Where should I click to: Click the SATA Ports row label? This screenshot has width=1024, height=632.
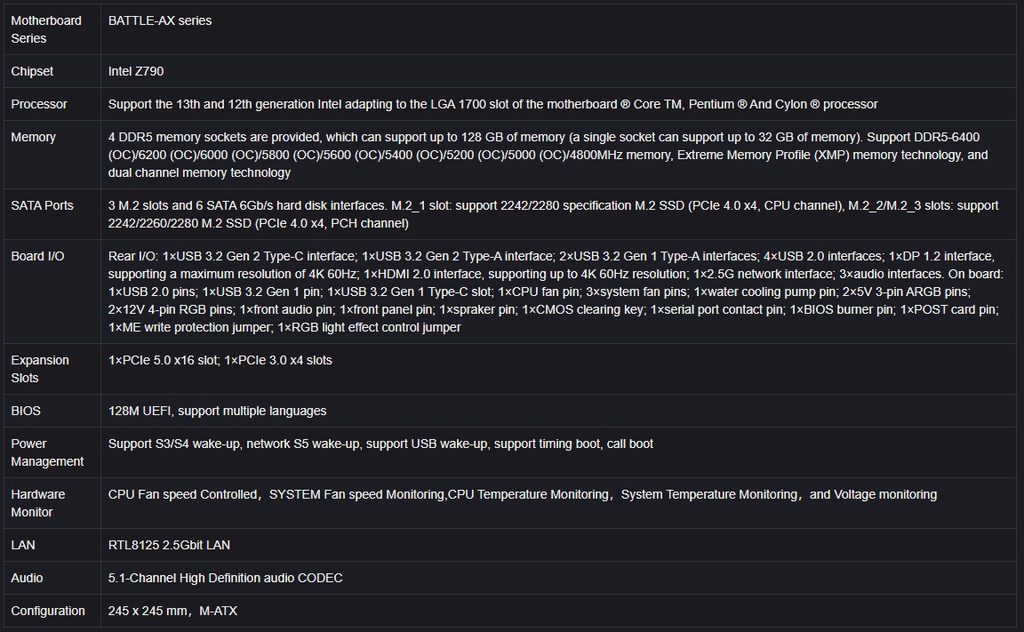click(42, 205)
